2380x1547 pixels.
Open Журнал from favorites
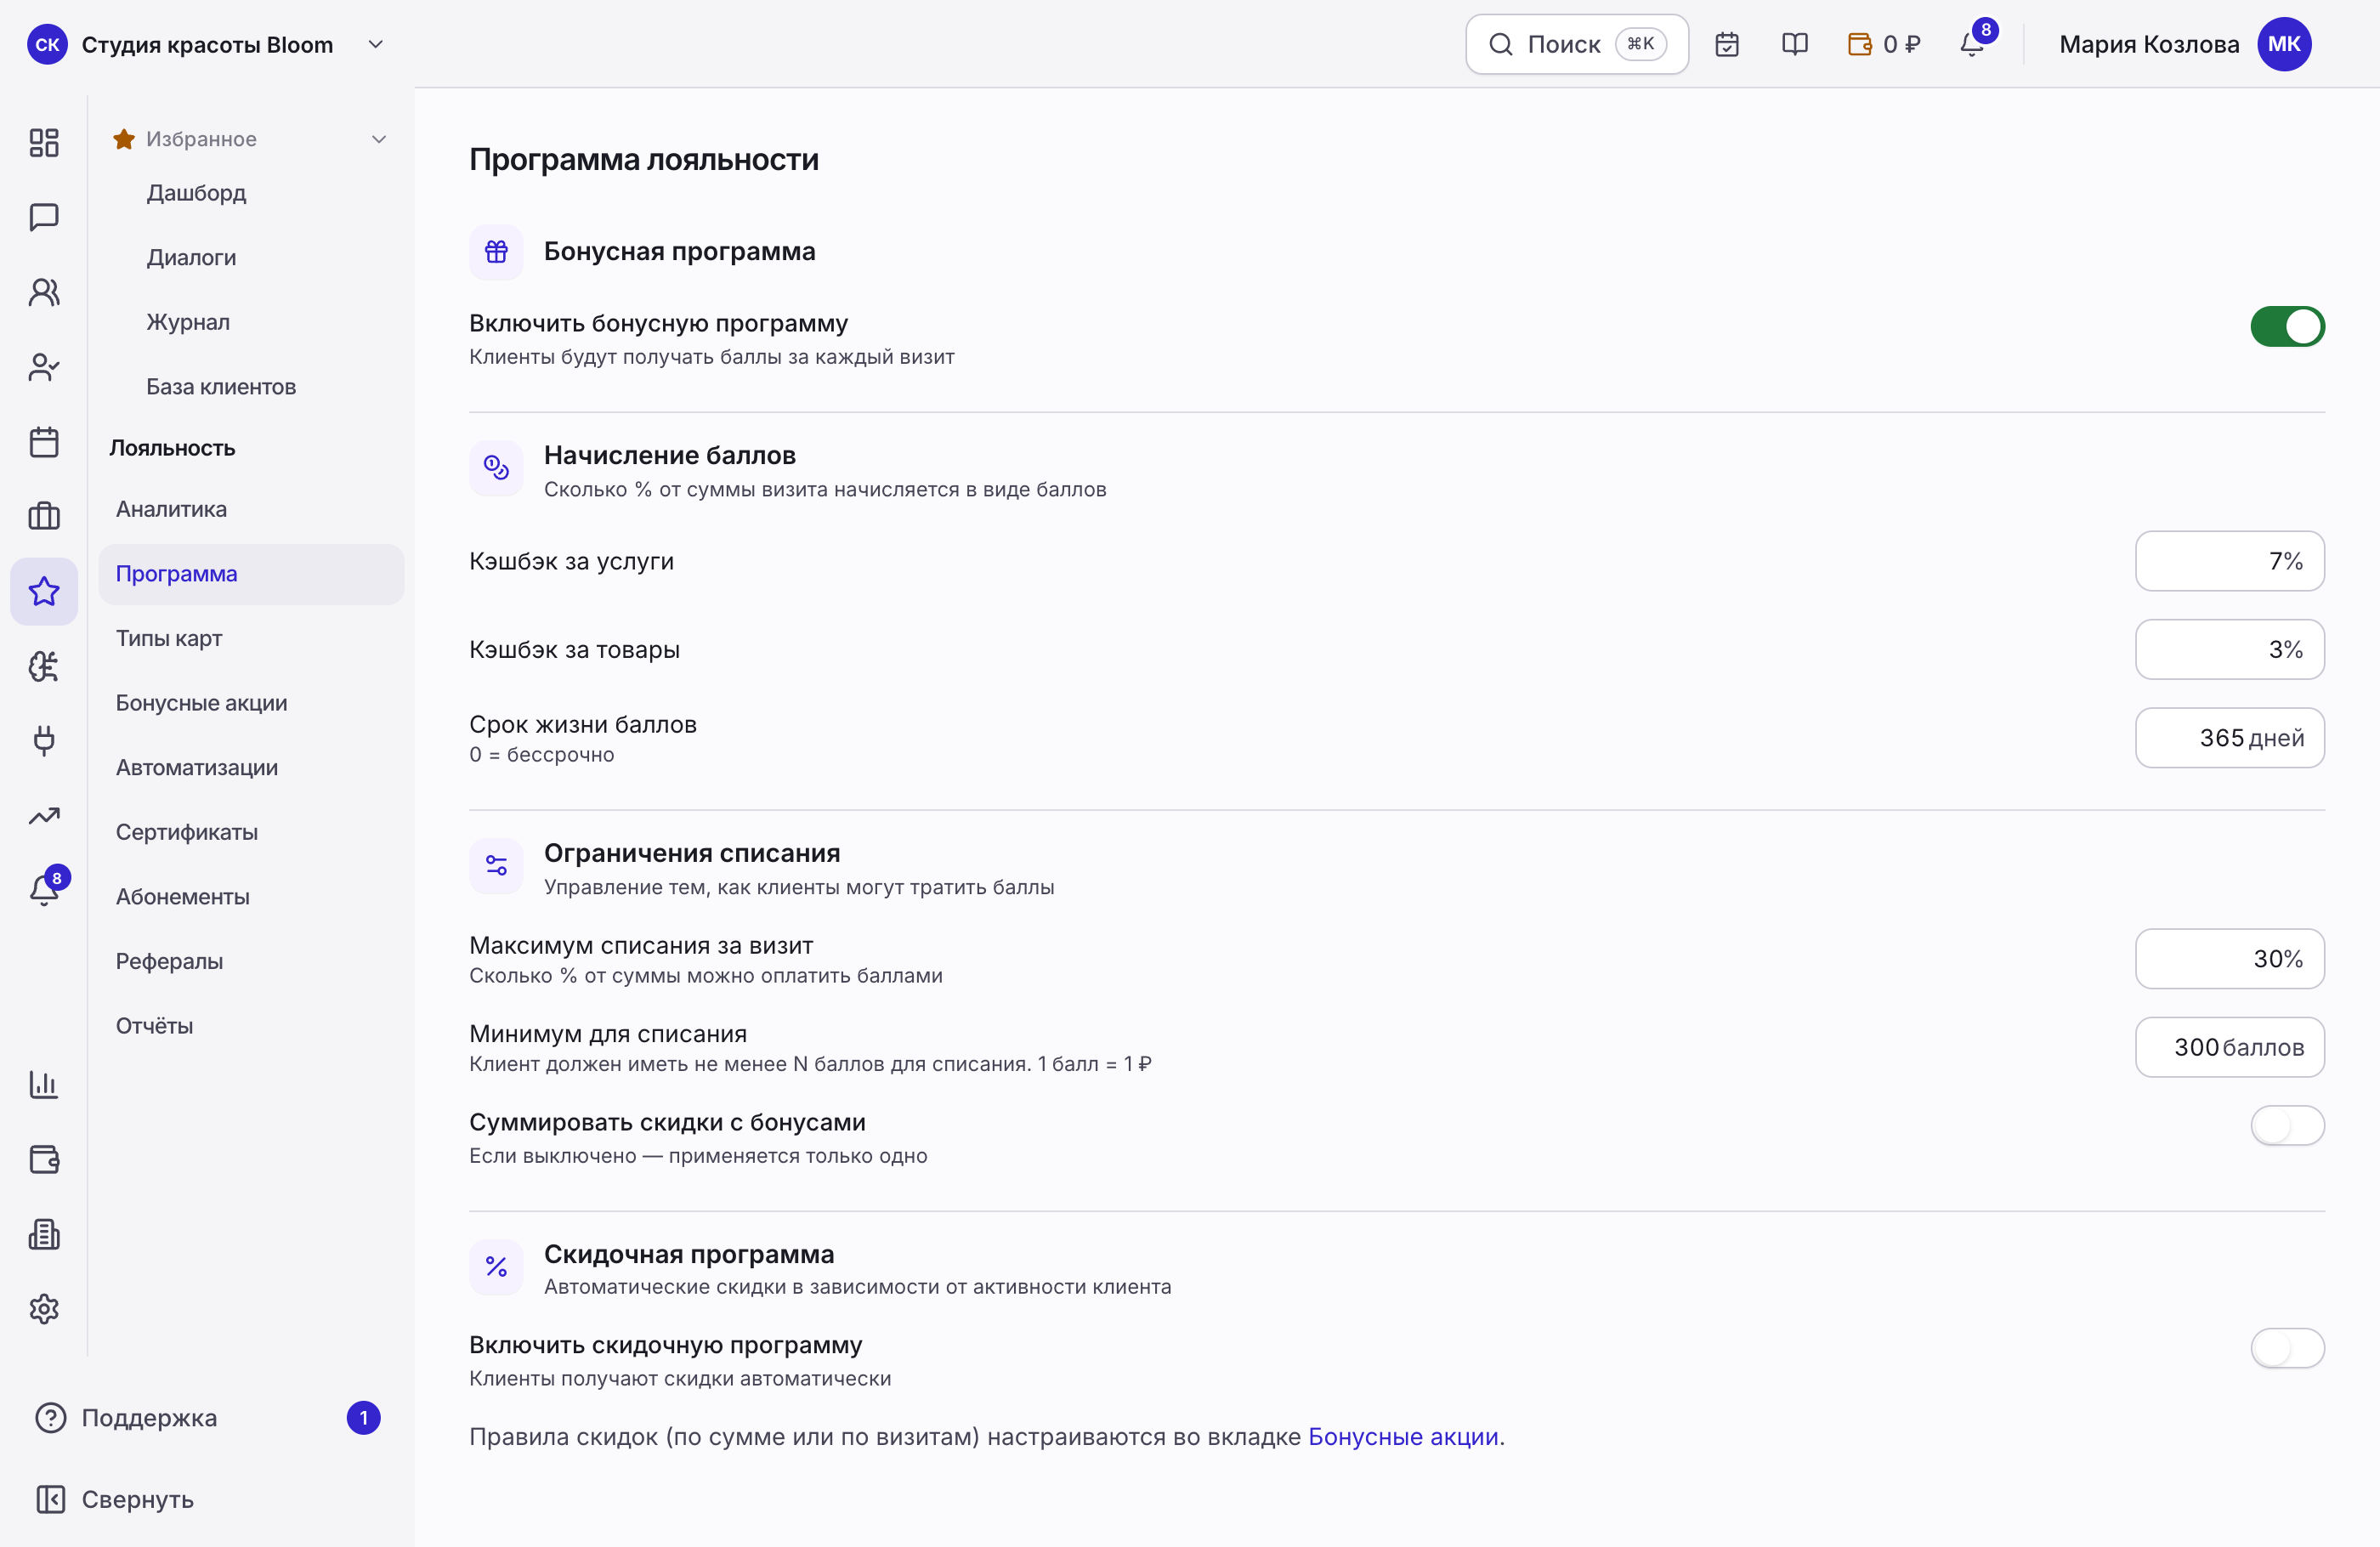point(188,322)
